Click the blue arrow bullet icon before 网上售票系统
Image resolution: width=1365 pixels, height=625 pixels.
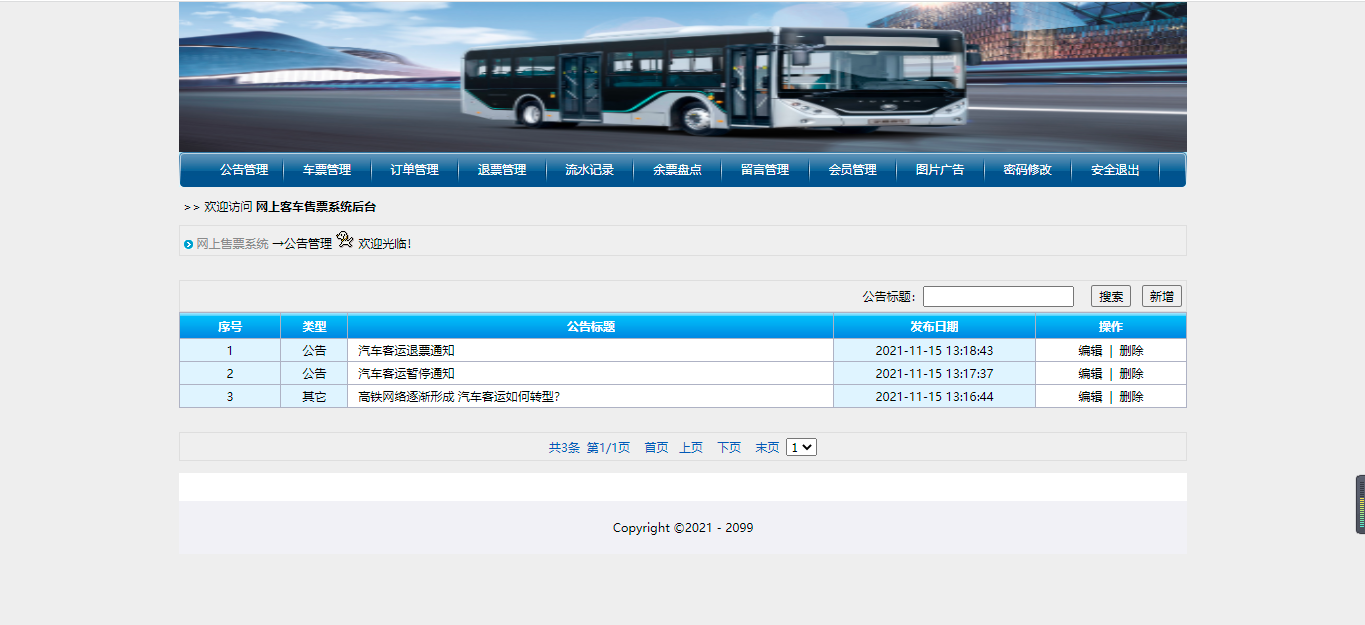point(188,245)
